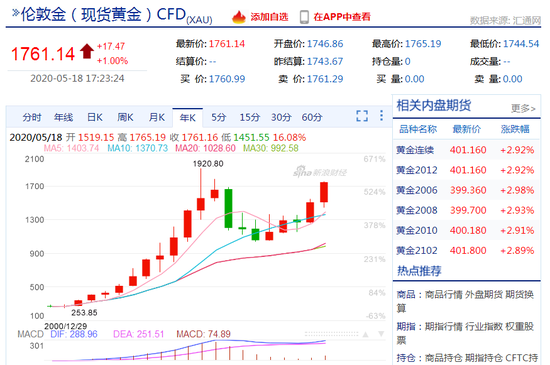Click the timestamp 2020-05-18 17:23:24
This screenshot has width=550, height=365.
(x=77, y=78)
